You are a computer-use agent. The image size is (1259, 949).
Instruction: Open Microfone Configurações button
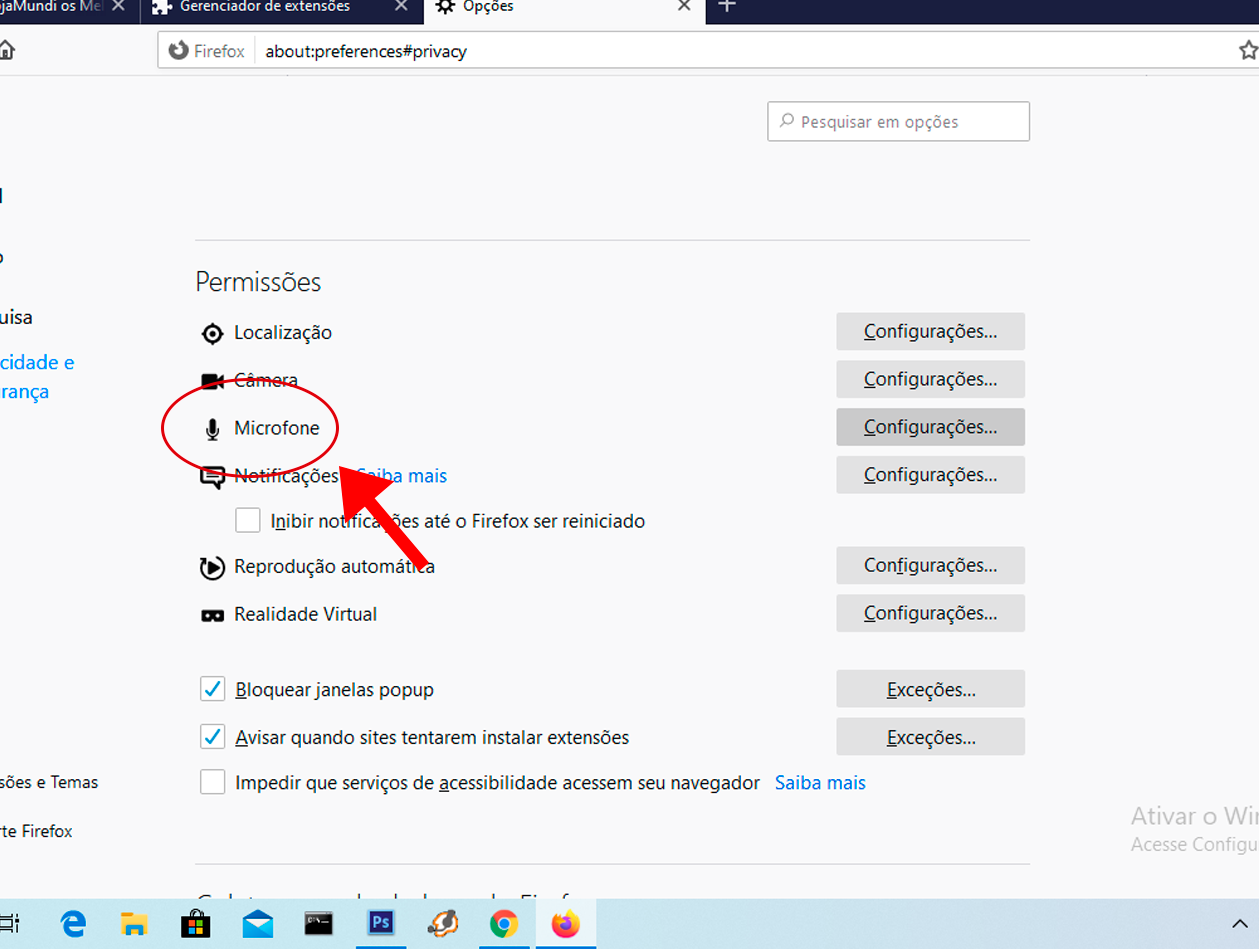(930, 427)
